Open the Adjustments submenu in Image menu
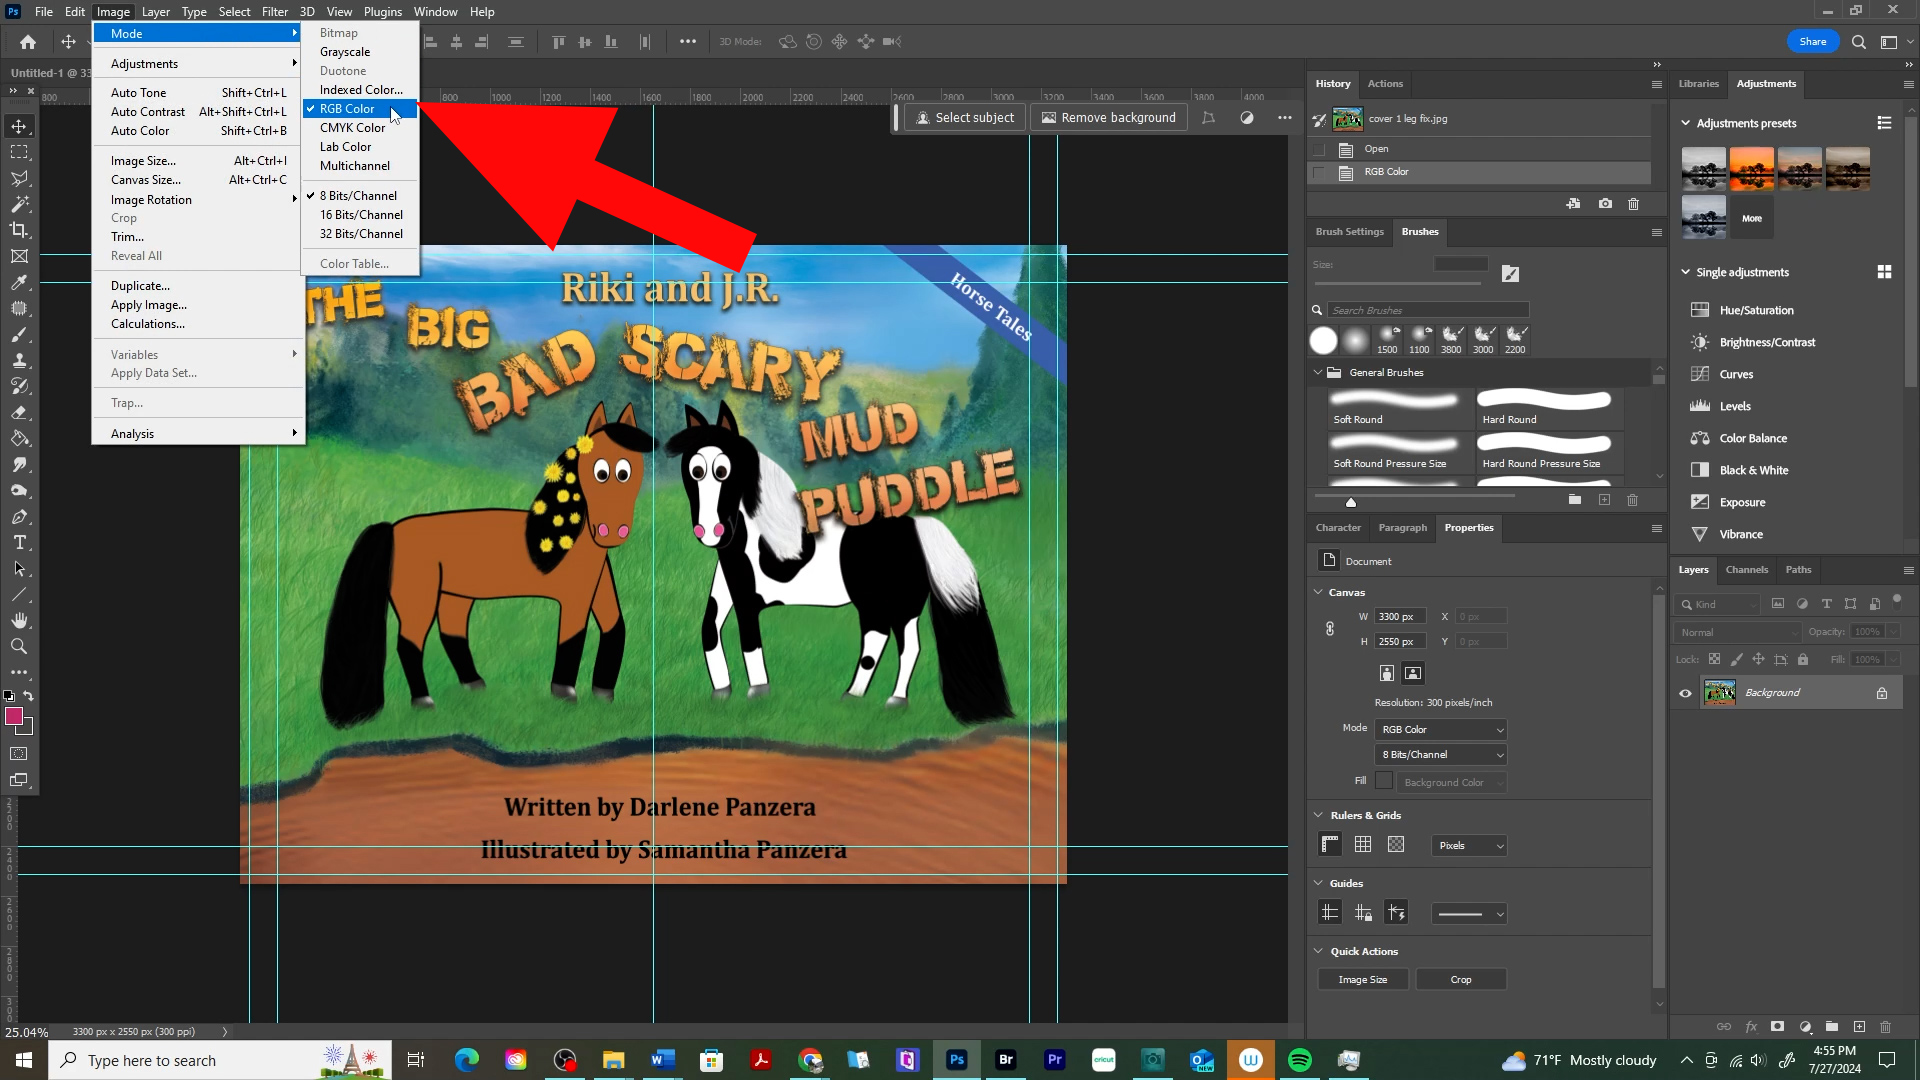The width and height of the screenshot is (1920, 1080). (198, 64)
